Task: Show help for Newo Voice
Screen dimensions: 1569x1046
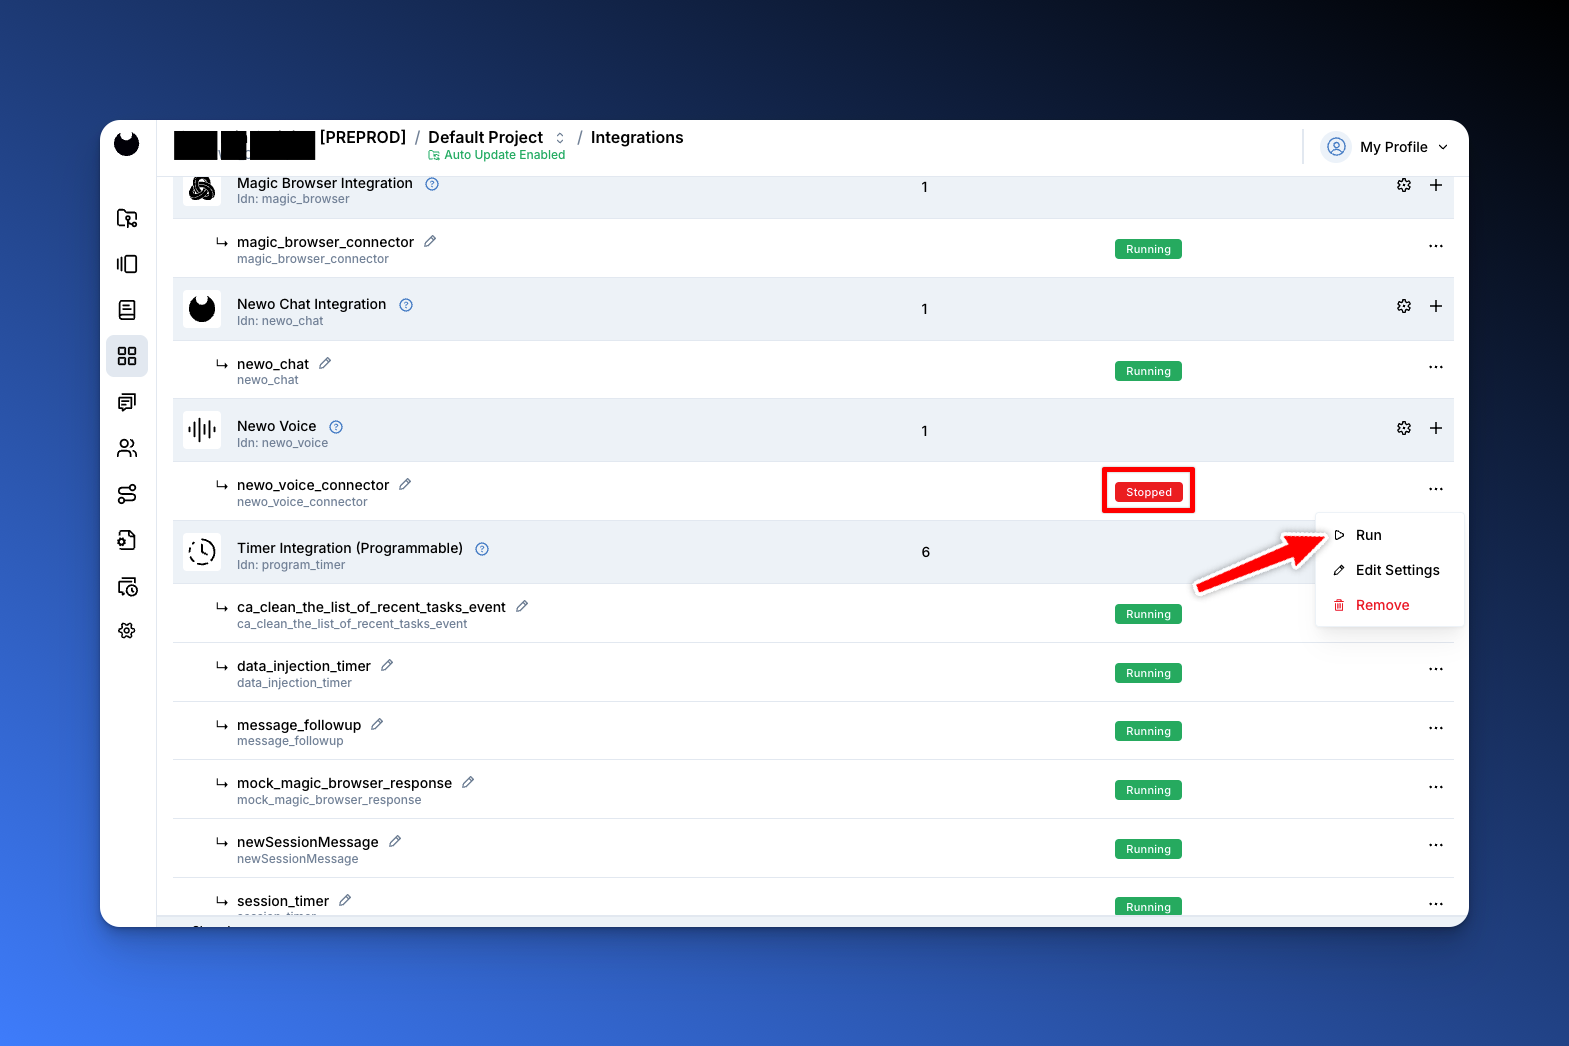Action: 336,427
